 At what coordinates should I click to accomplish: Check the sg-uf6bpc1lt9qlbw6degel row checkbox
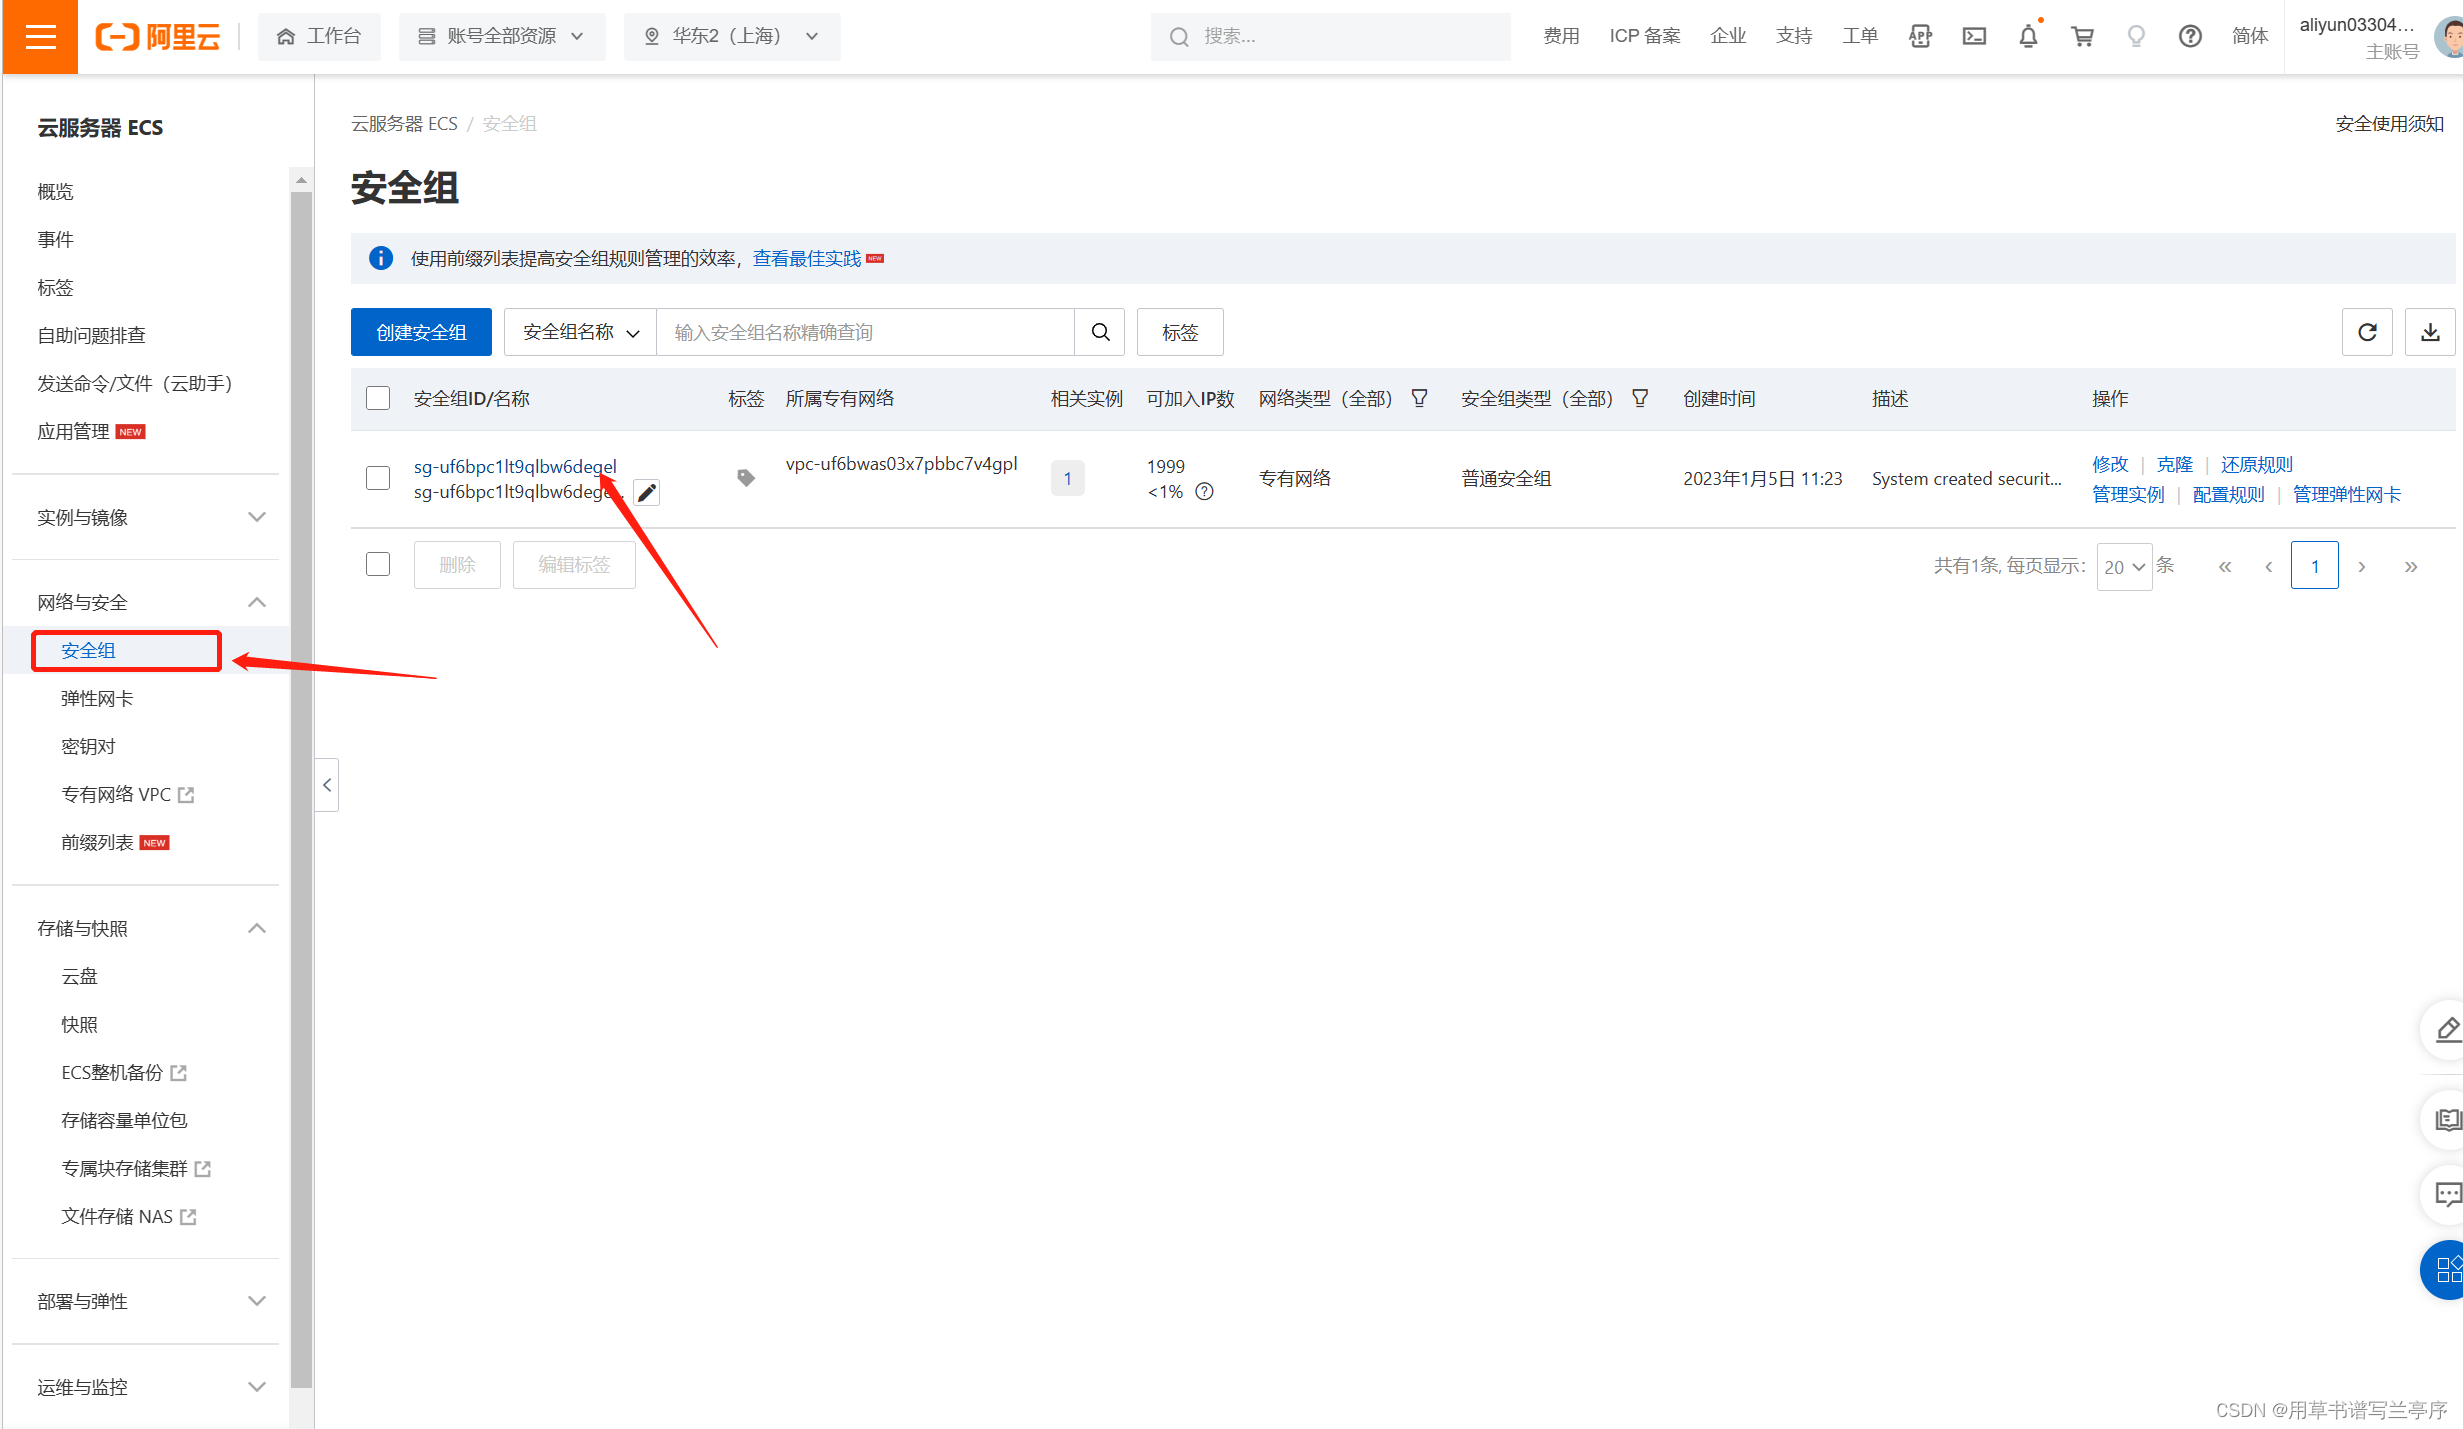coord(378,478)
